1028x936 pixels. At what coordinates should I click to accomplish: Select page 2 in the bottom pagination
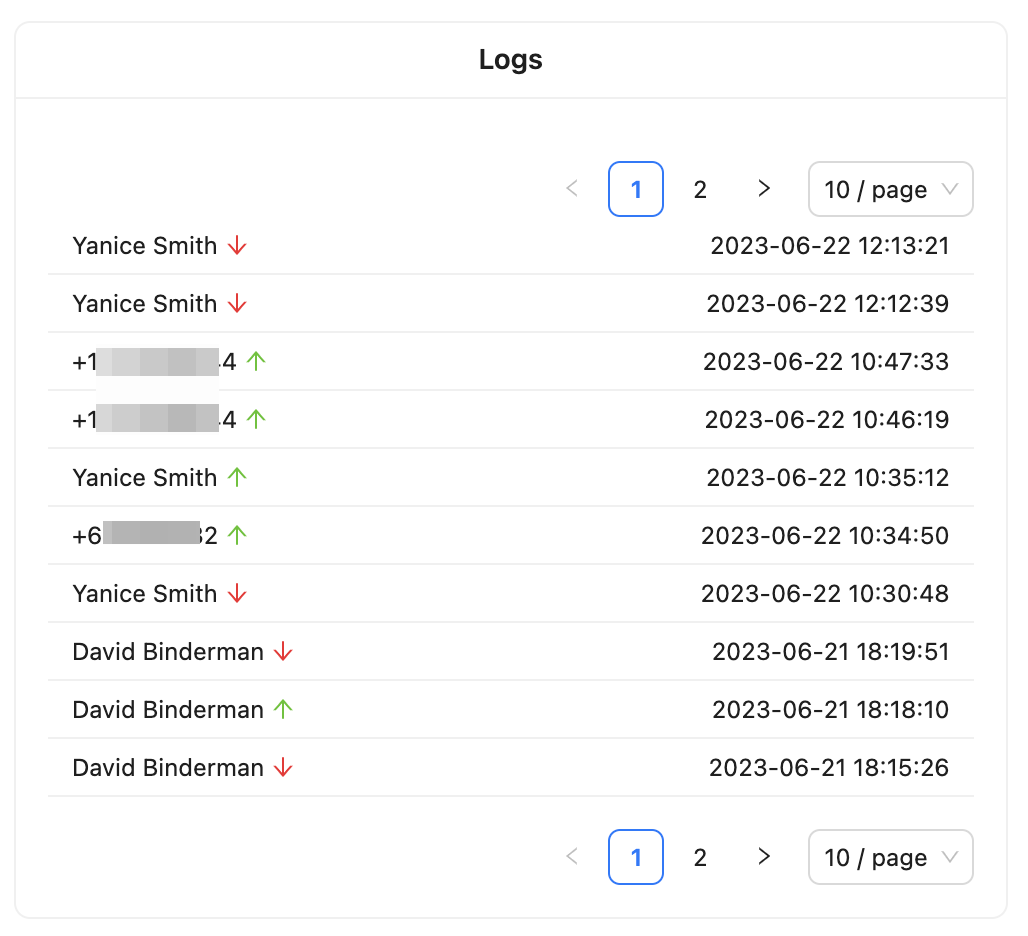pyautogui.click(x=700, y=857)
